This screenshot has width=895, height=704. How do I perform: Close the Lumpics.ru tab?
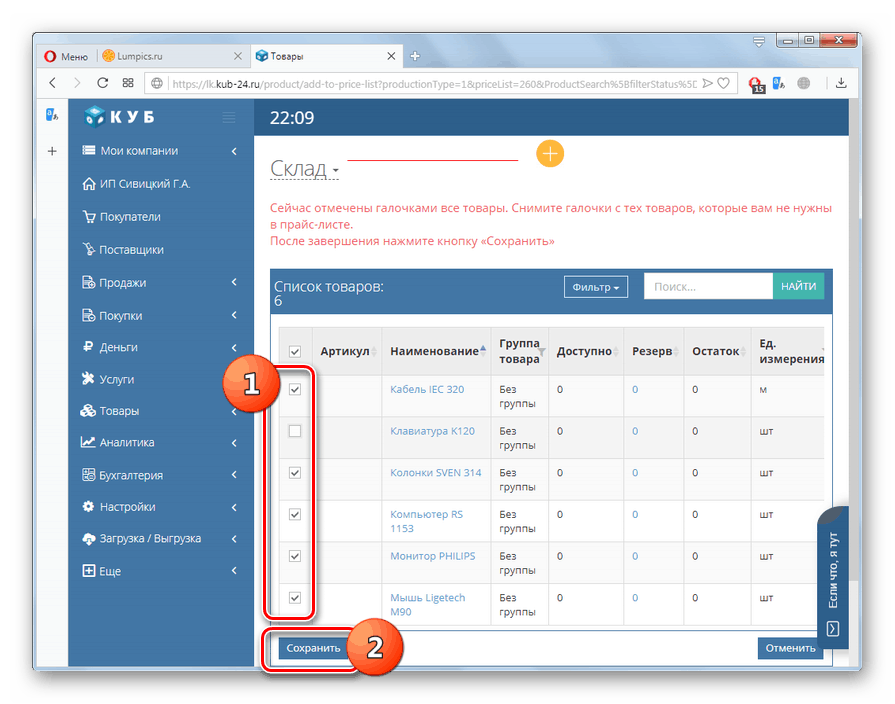[x=238, y=56]
